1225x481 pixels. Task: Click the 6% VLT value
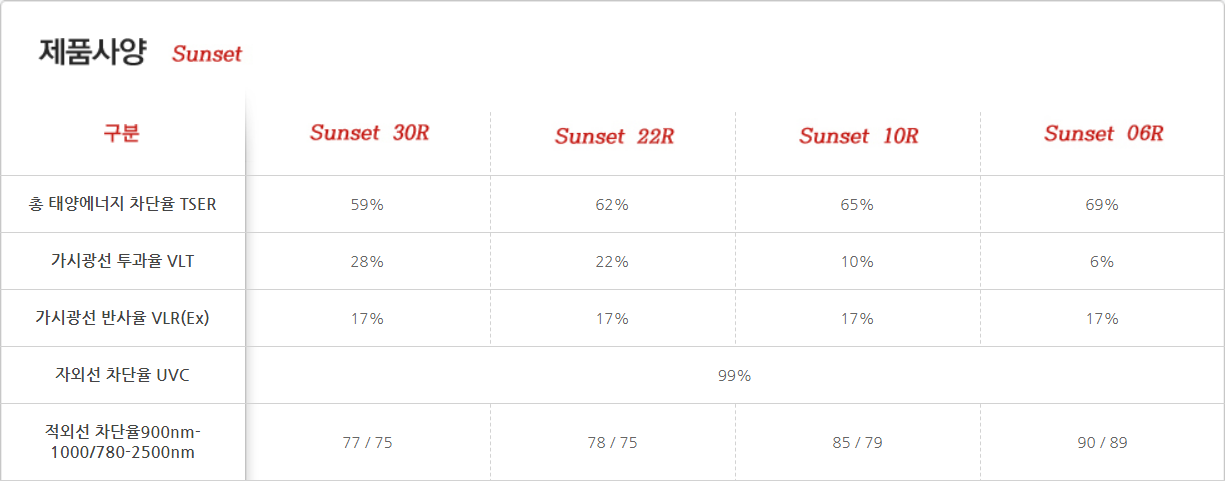coord(1102,262)
